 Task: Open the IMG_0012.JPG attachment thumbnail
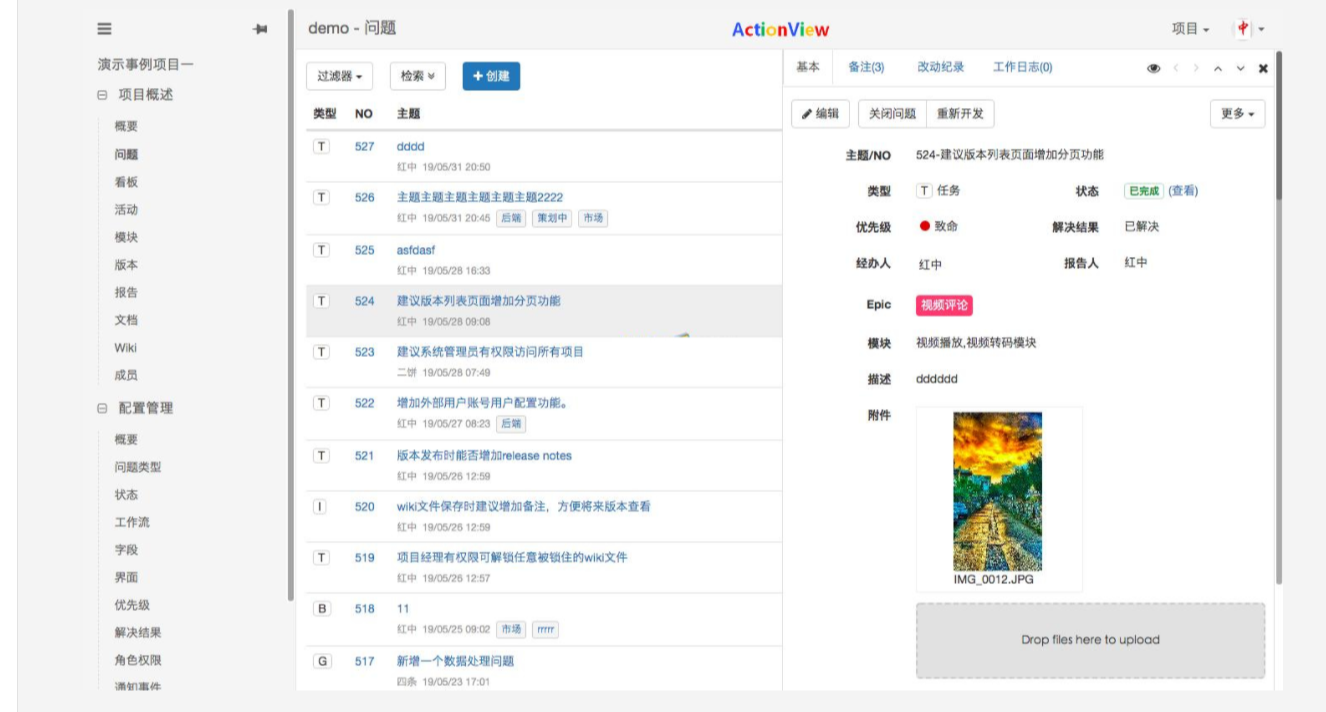pos(997,492)
